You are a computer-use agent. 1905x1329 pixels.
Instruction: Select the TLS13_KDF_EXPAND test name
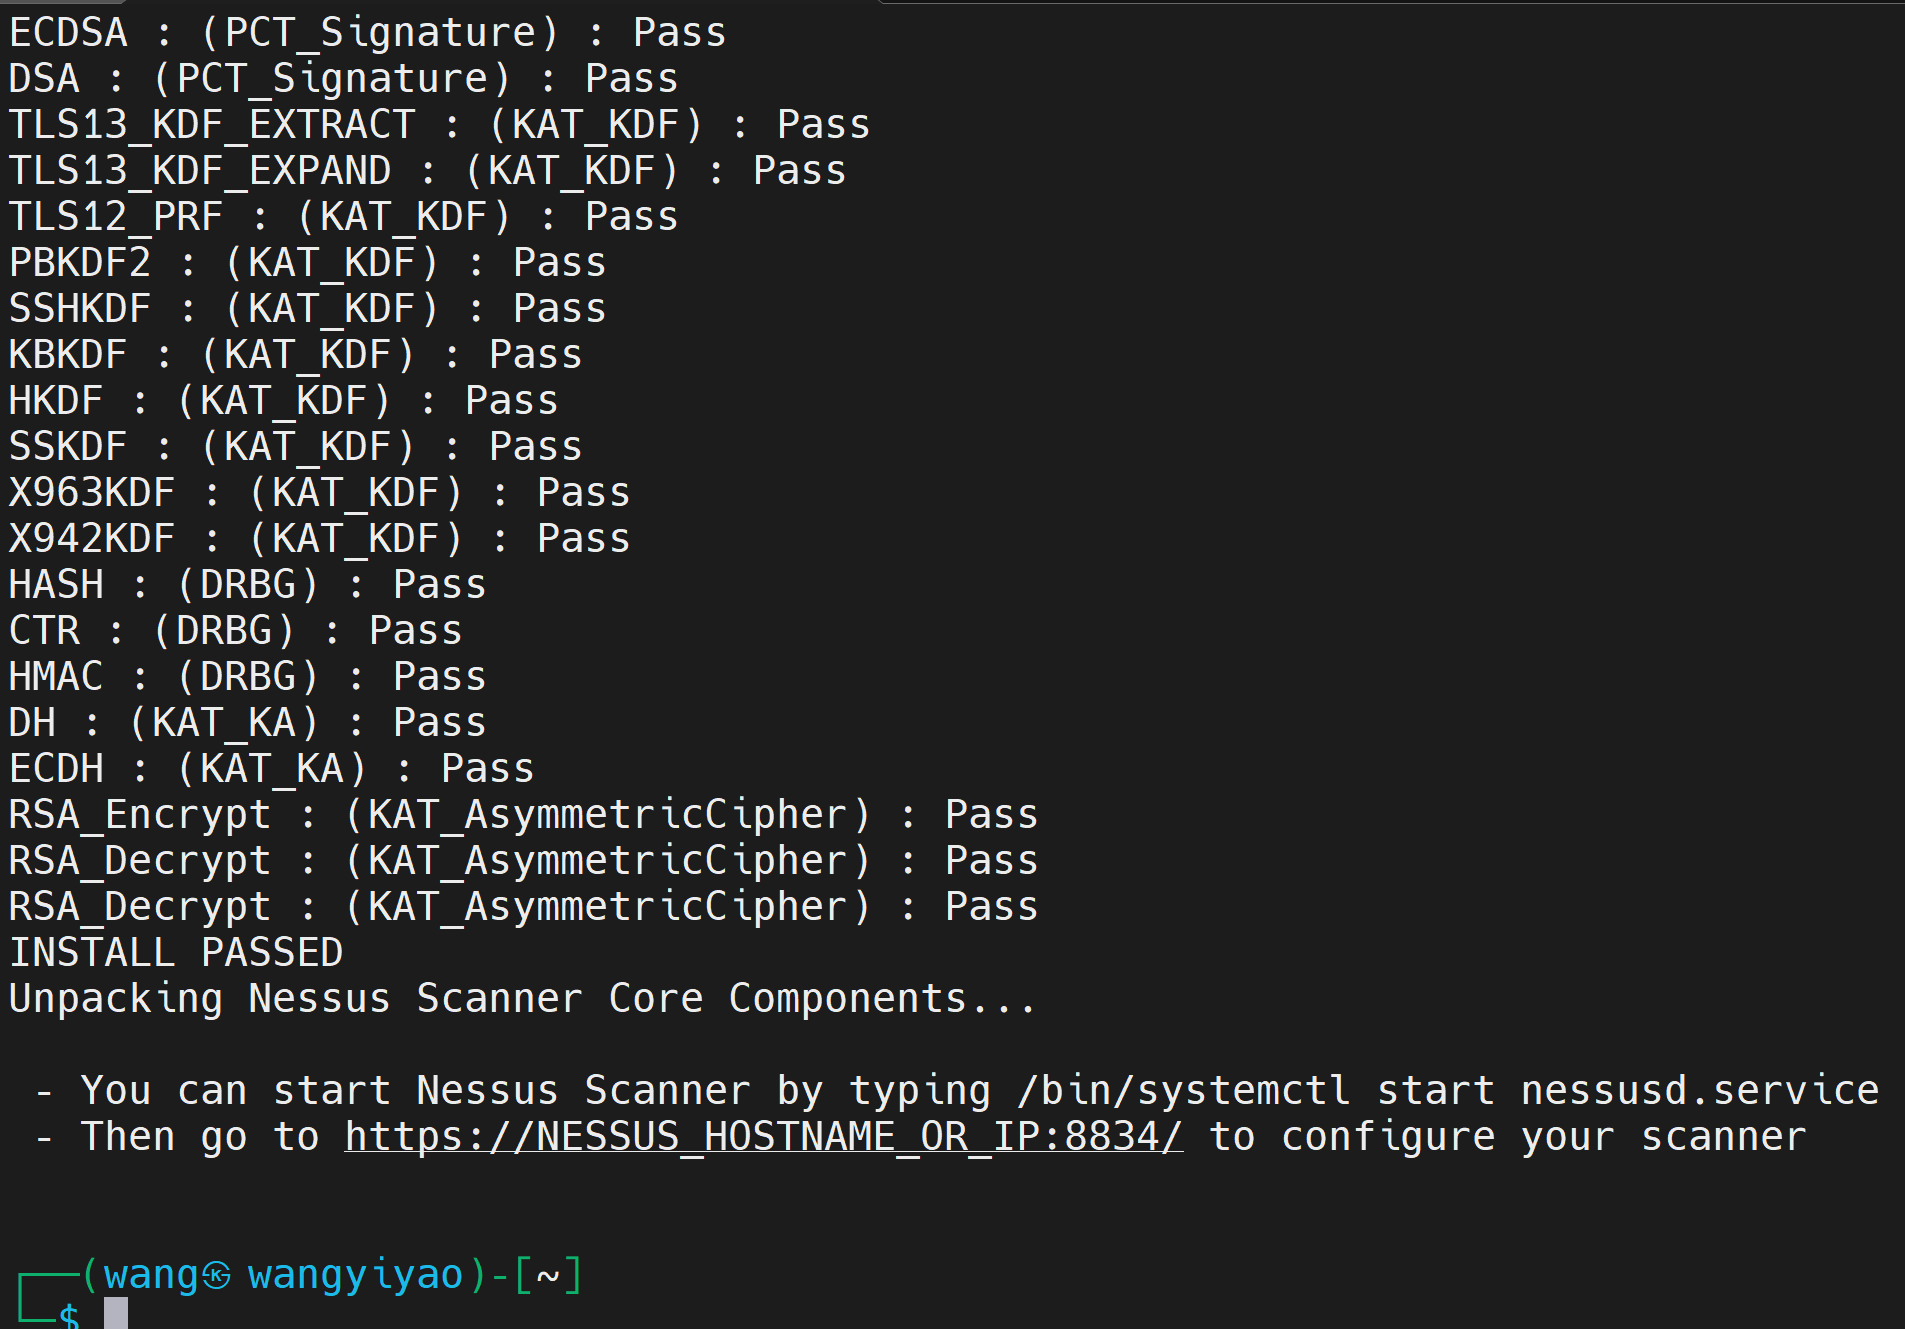tap(199, 171)
